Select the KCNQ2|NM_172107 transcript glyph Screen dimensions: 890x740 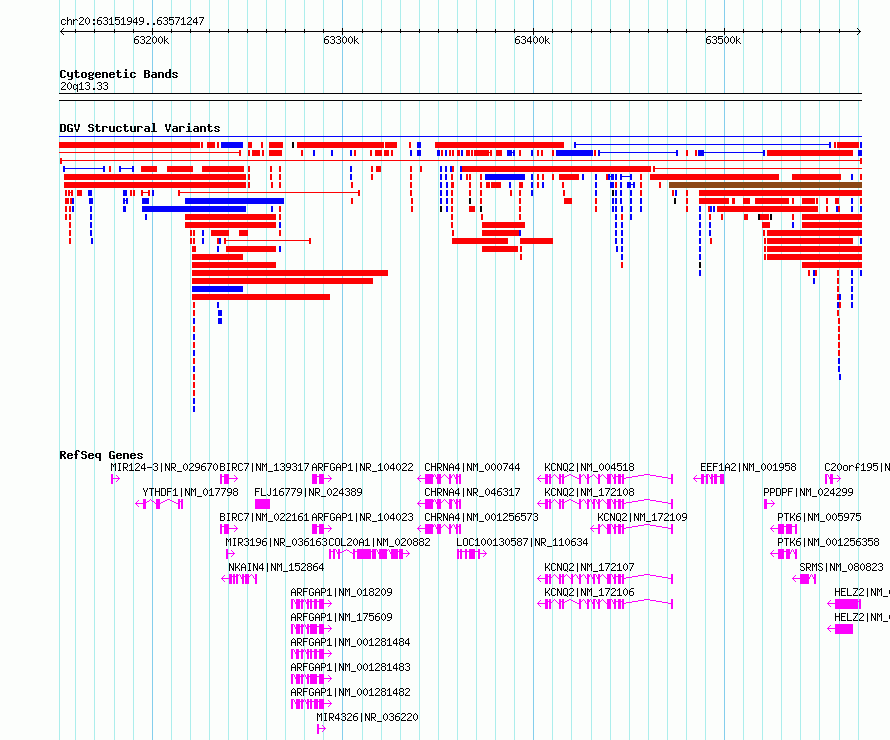[x=605, y=579]
